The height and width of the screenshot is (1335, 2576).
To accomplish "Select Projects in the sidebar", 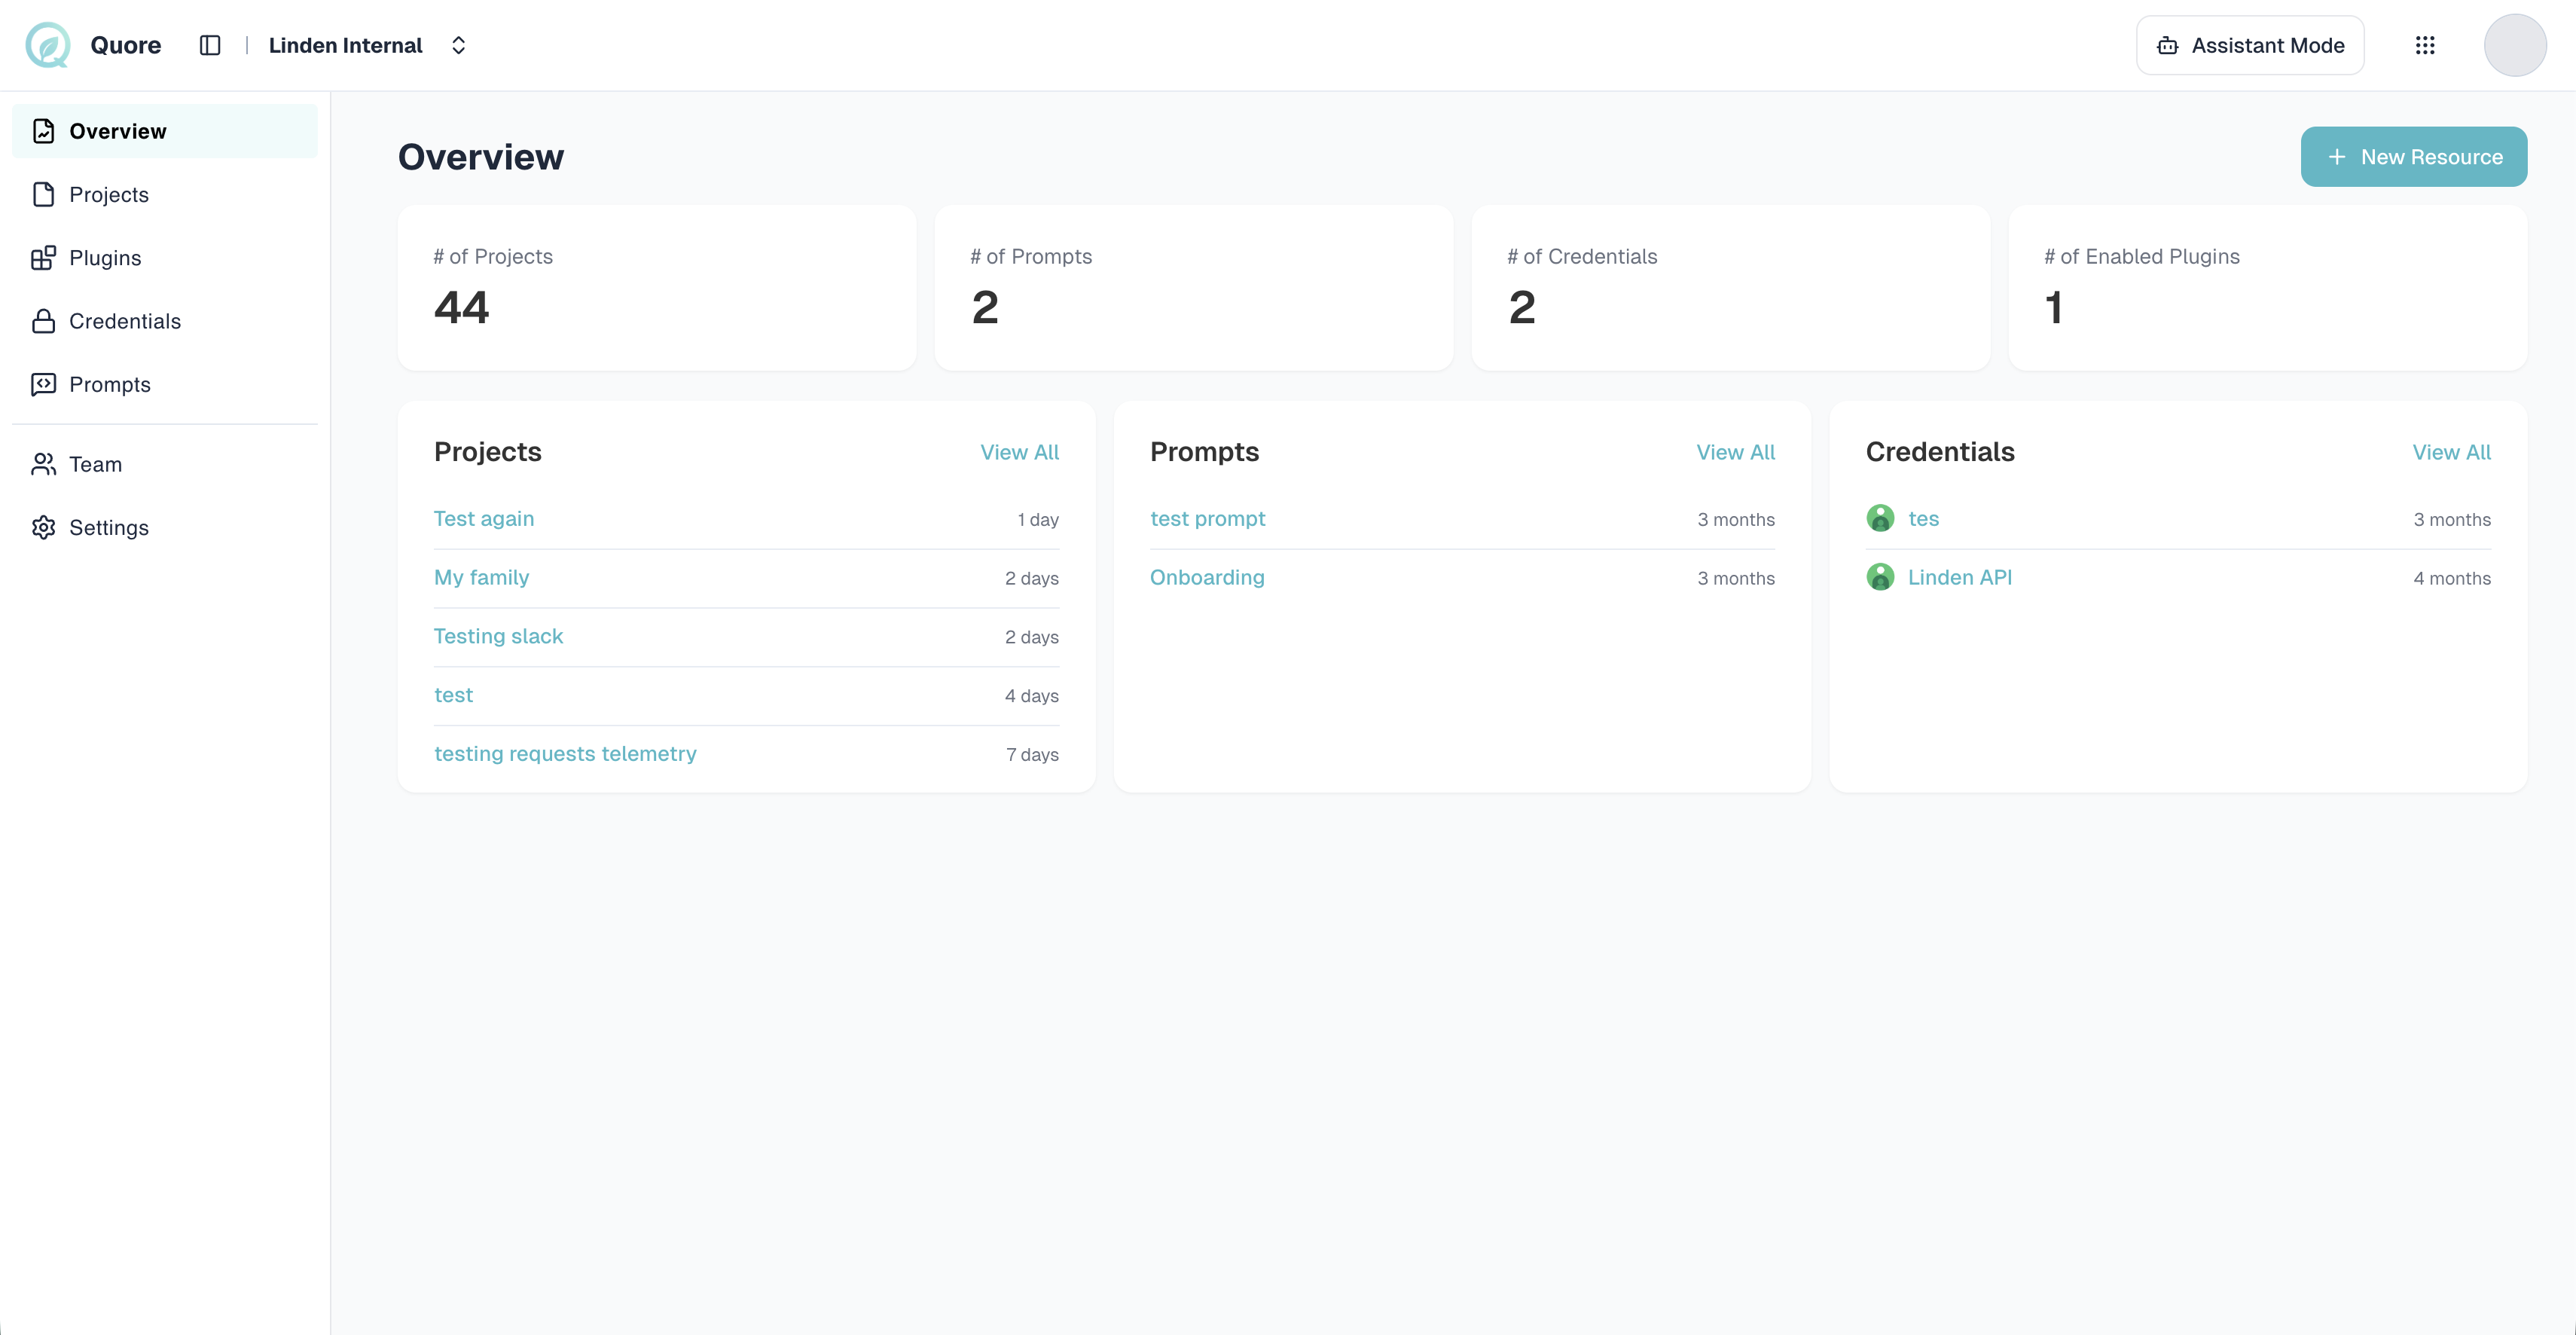I will click(108, 195).
